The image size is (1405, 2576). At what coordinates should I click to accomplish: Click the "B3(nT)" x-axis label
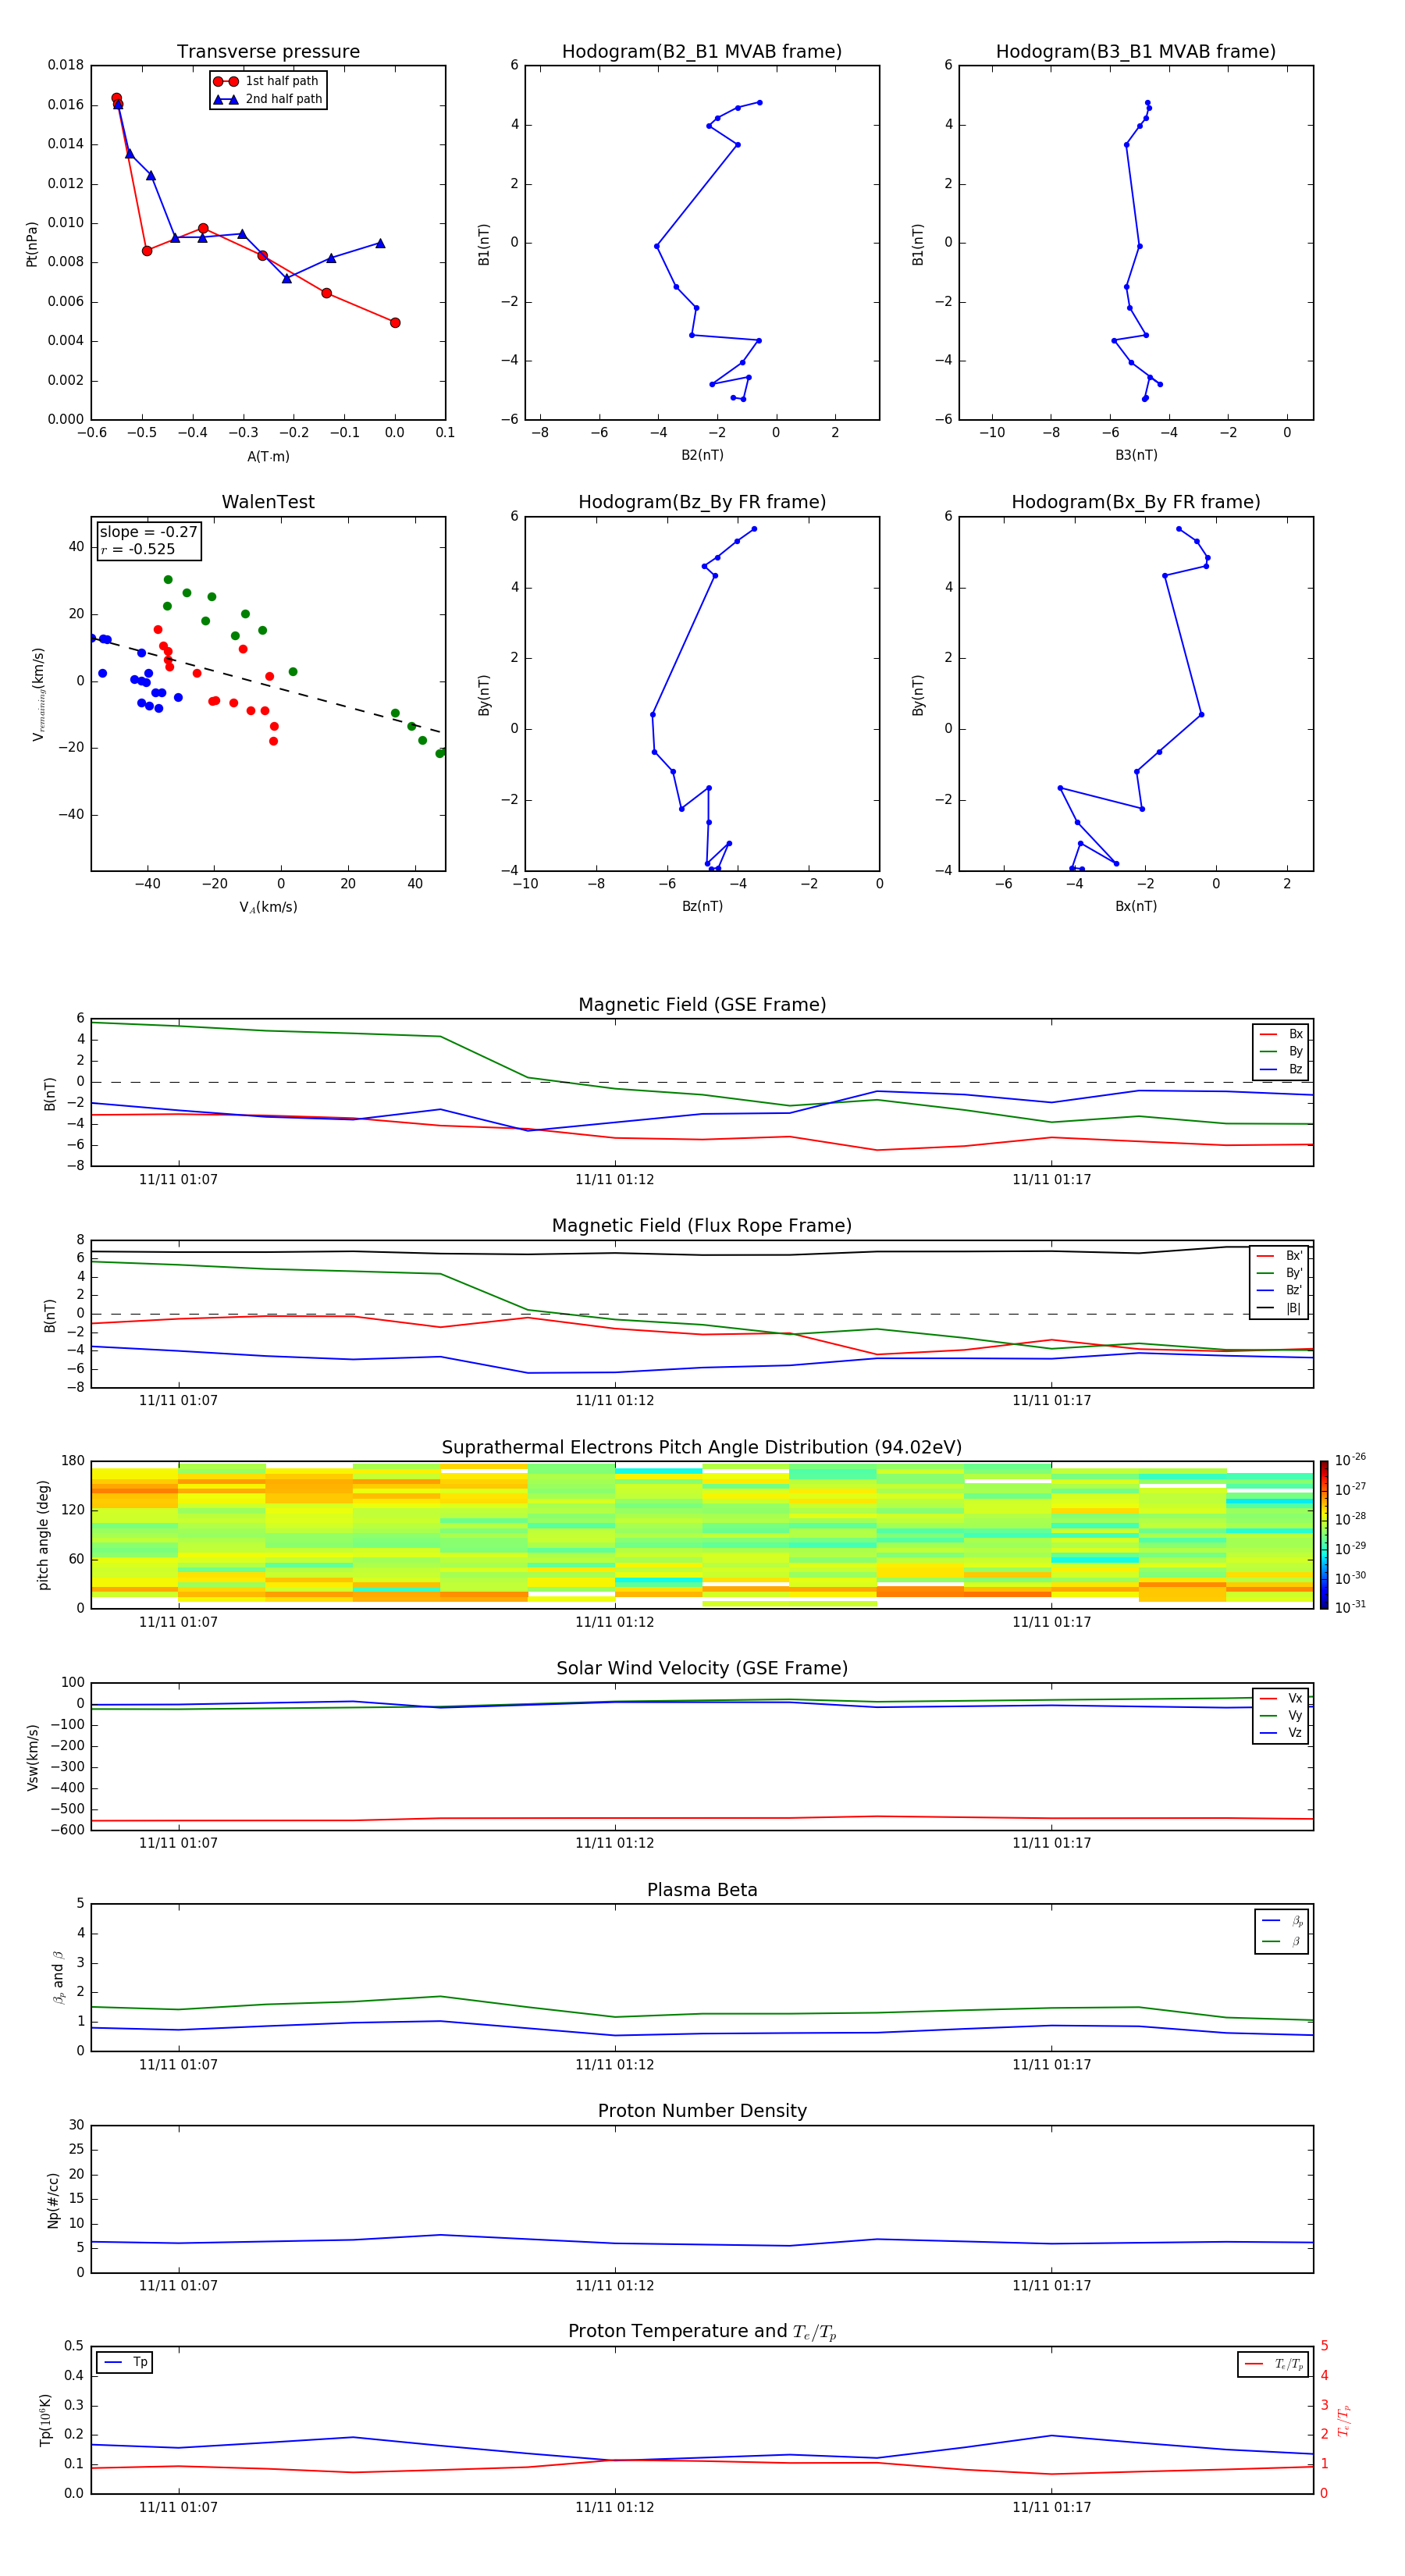pos(1136,455)
